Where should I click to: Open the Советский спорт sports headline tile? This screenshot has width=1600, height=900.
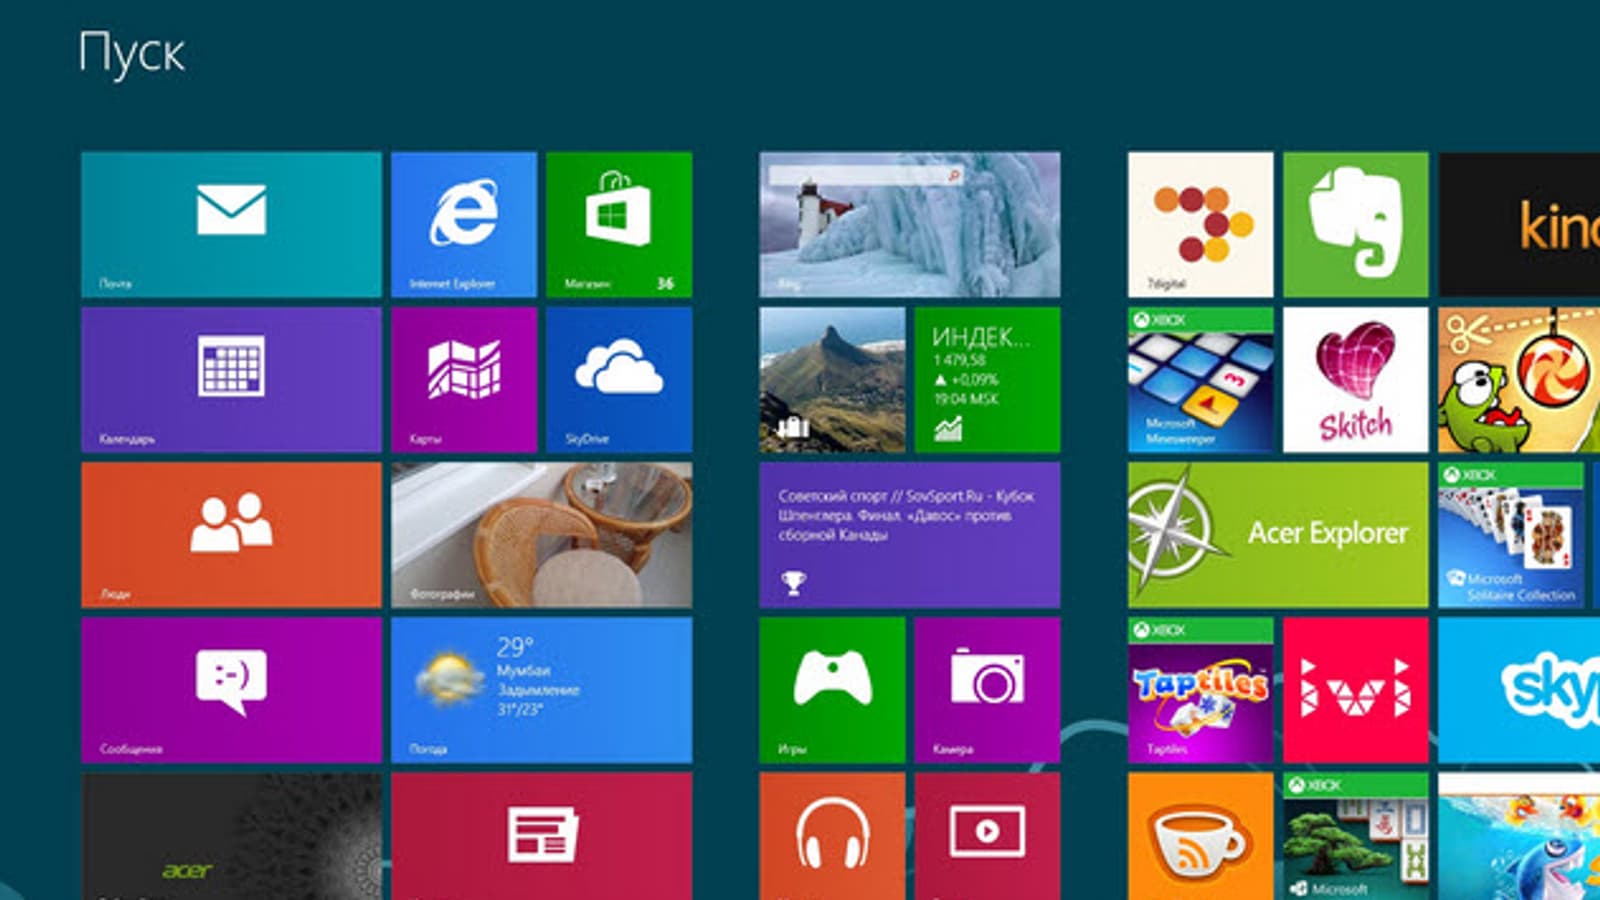coord(909,535)
